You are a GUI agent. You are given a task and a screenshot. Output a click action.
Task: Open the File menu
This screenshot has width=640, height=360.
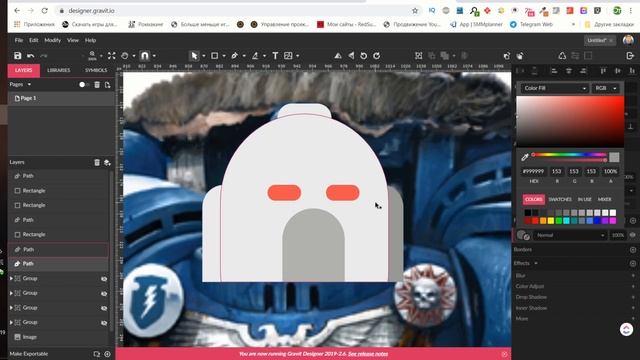coord(19,40)
